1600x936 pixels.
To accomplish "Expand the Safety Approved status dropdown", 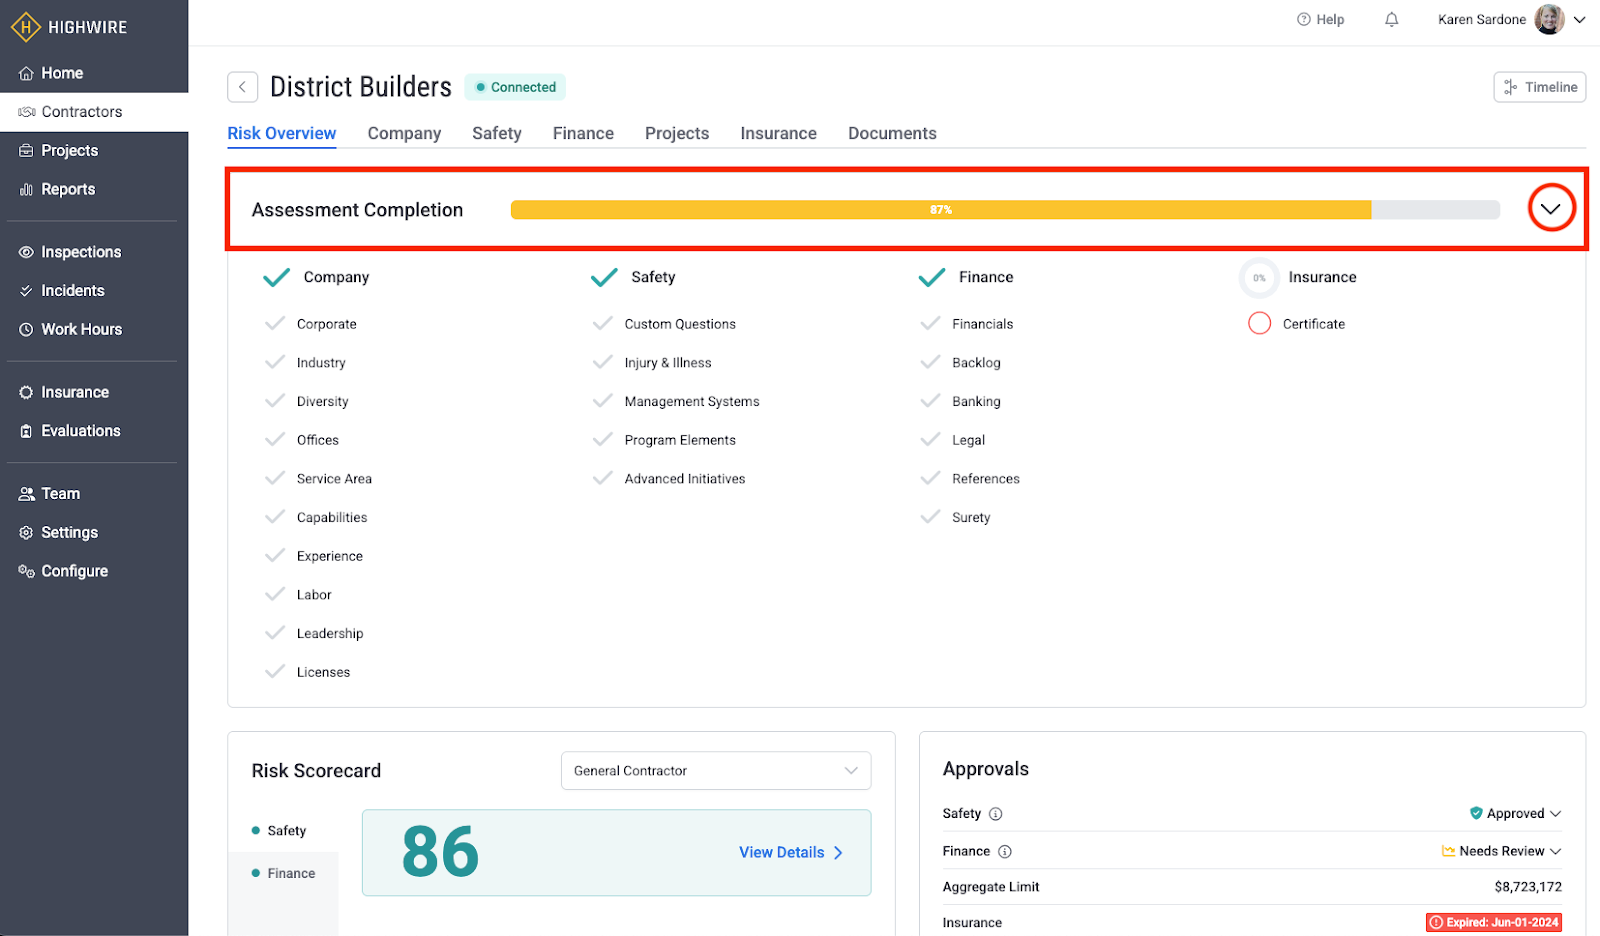I will click(x=1516, y=814).
